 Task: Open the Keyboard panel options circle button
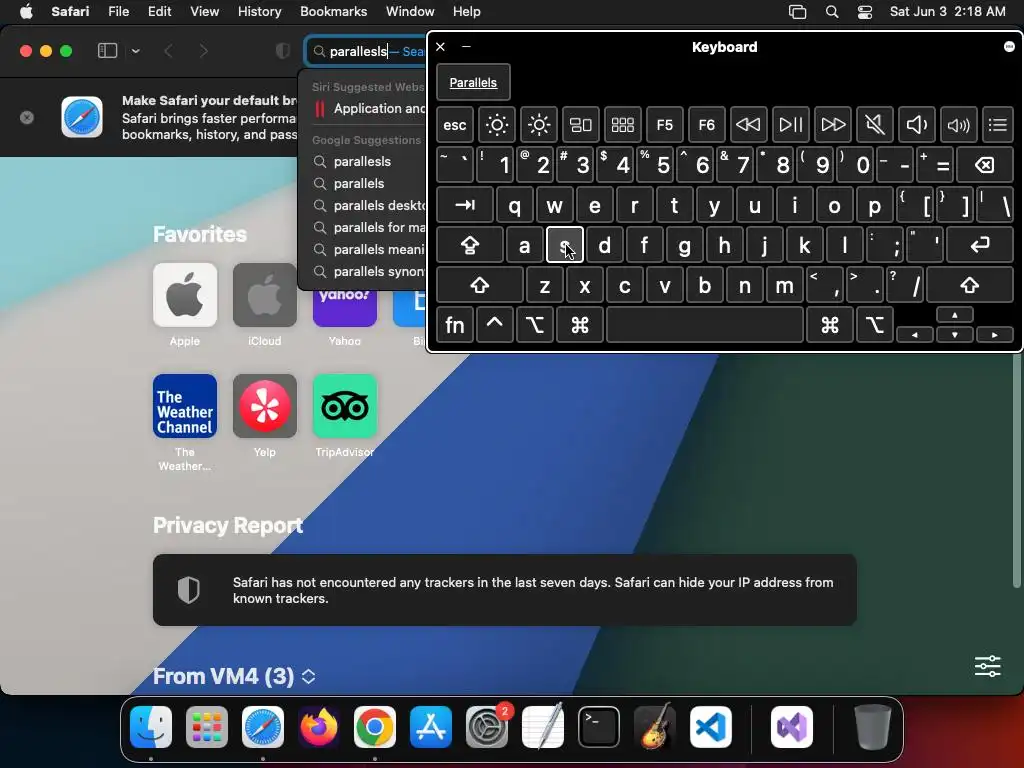coord(1009,46)
